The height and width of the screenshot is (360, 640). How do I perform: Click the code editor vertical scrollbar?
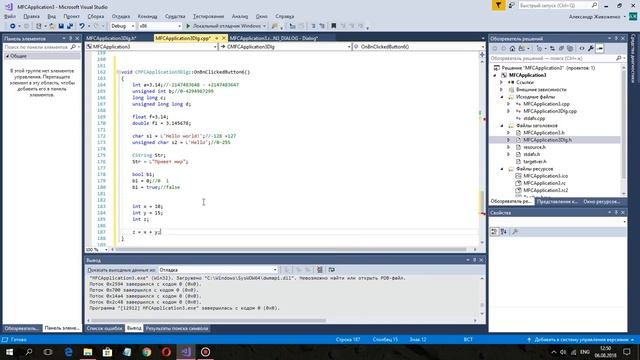coord(482,201)
